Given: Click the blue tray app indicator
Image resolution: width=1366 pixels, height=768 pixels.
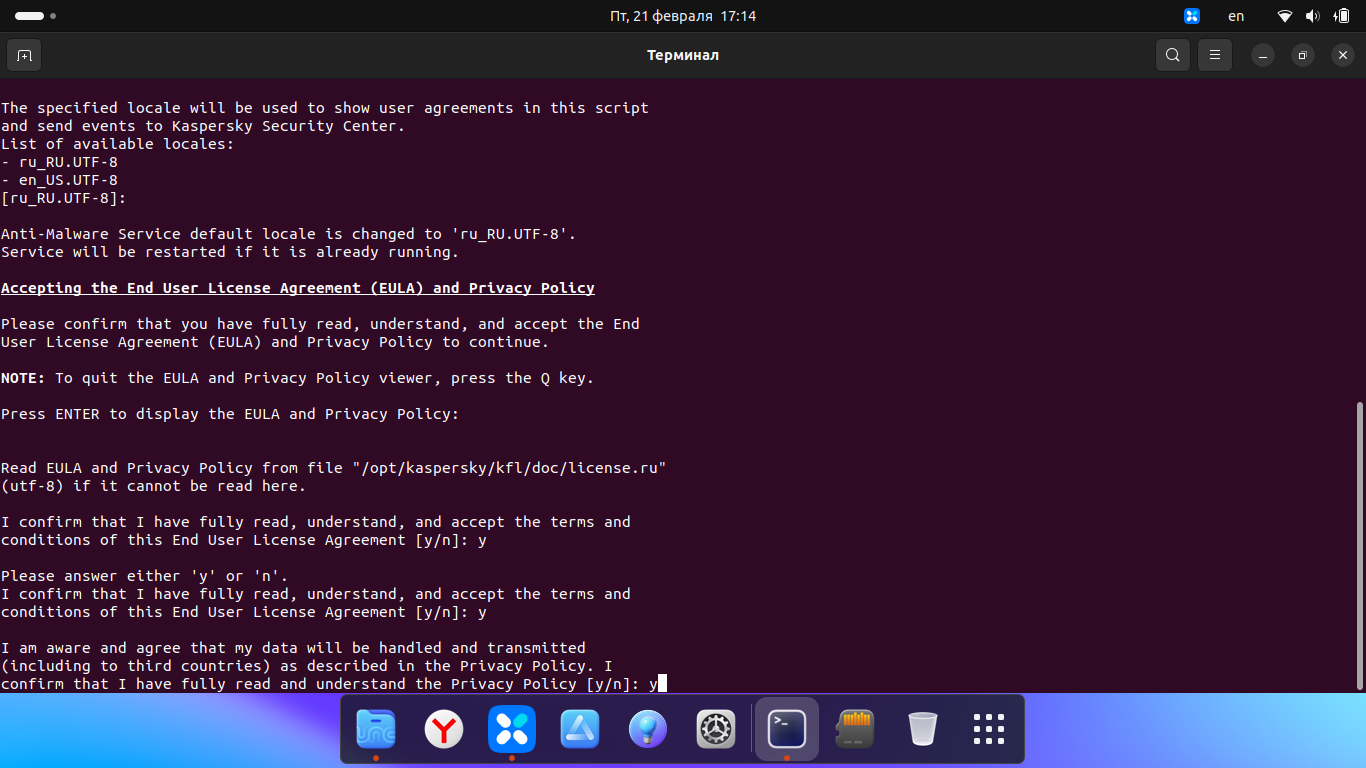Looking at the screenshot, I should [x=1192, y=16].
